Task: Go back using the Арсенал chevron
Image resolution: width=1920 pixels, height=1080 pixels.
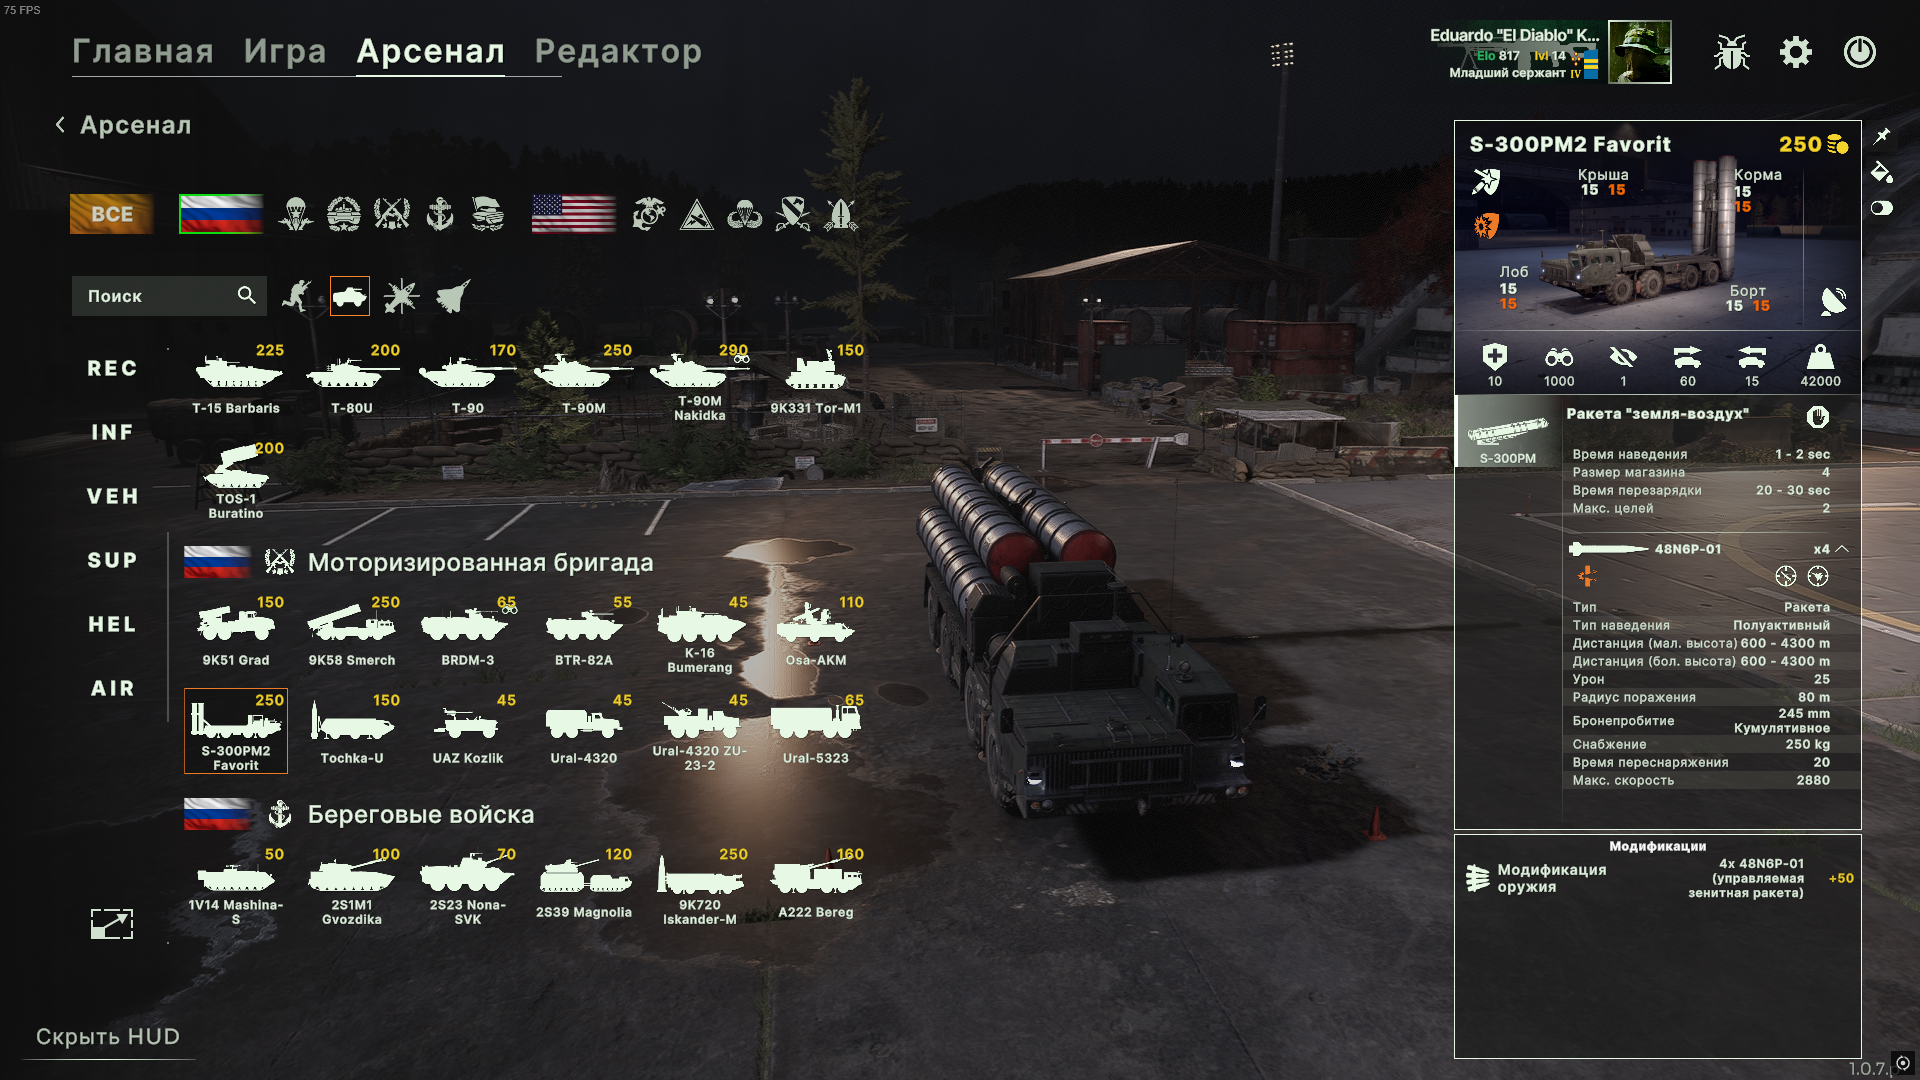Action: point(60,125)
